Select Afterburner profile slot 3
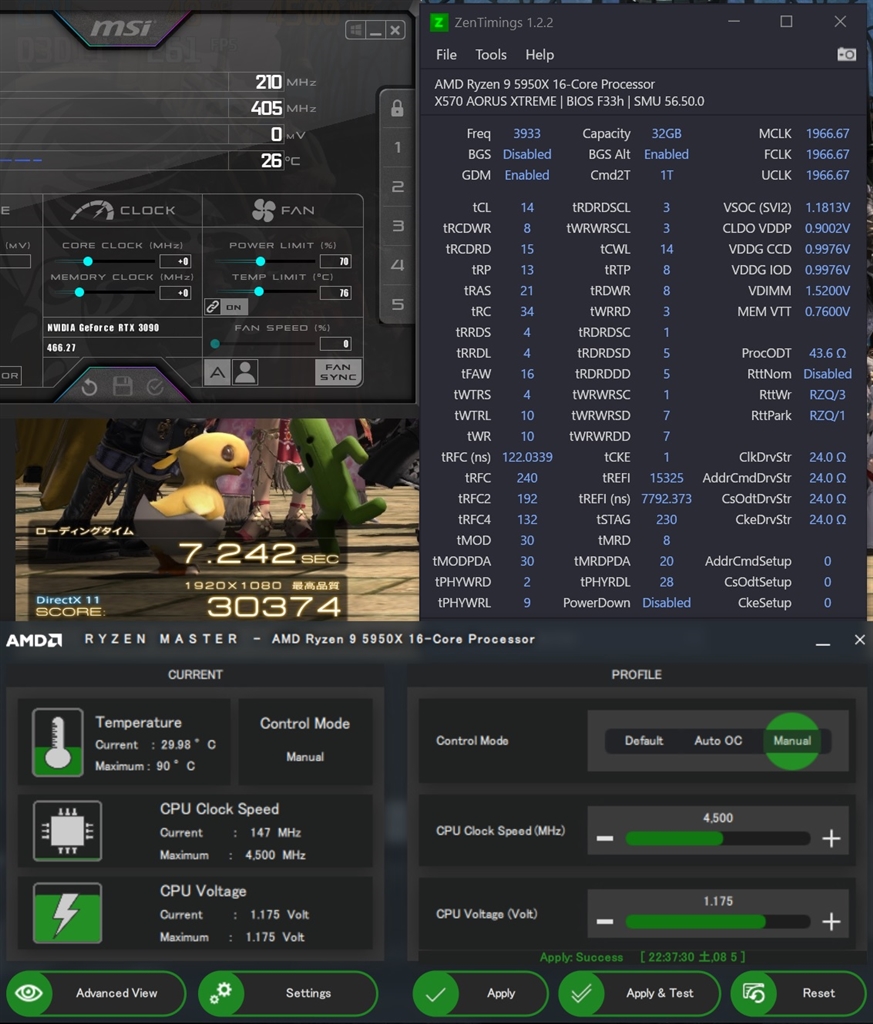 click(x=397, y=226)
